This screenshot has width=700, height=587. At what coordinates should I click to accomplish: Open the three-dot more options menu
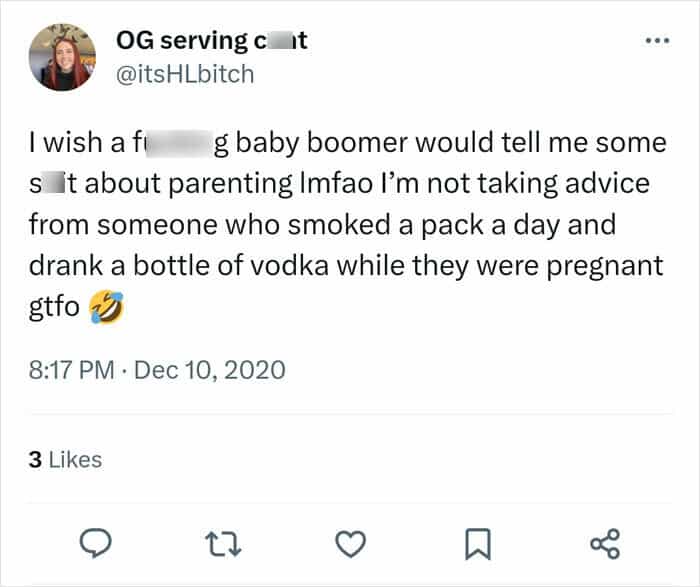click(658, 41)
